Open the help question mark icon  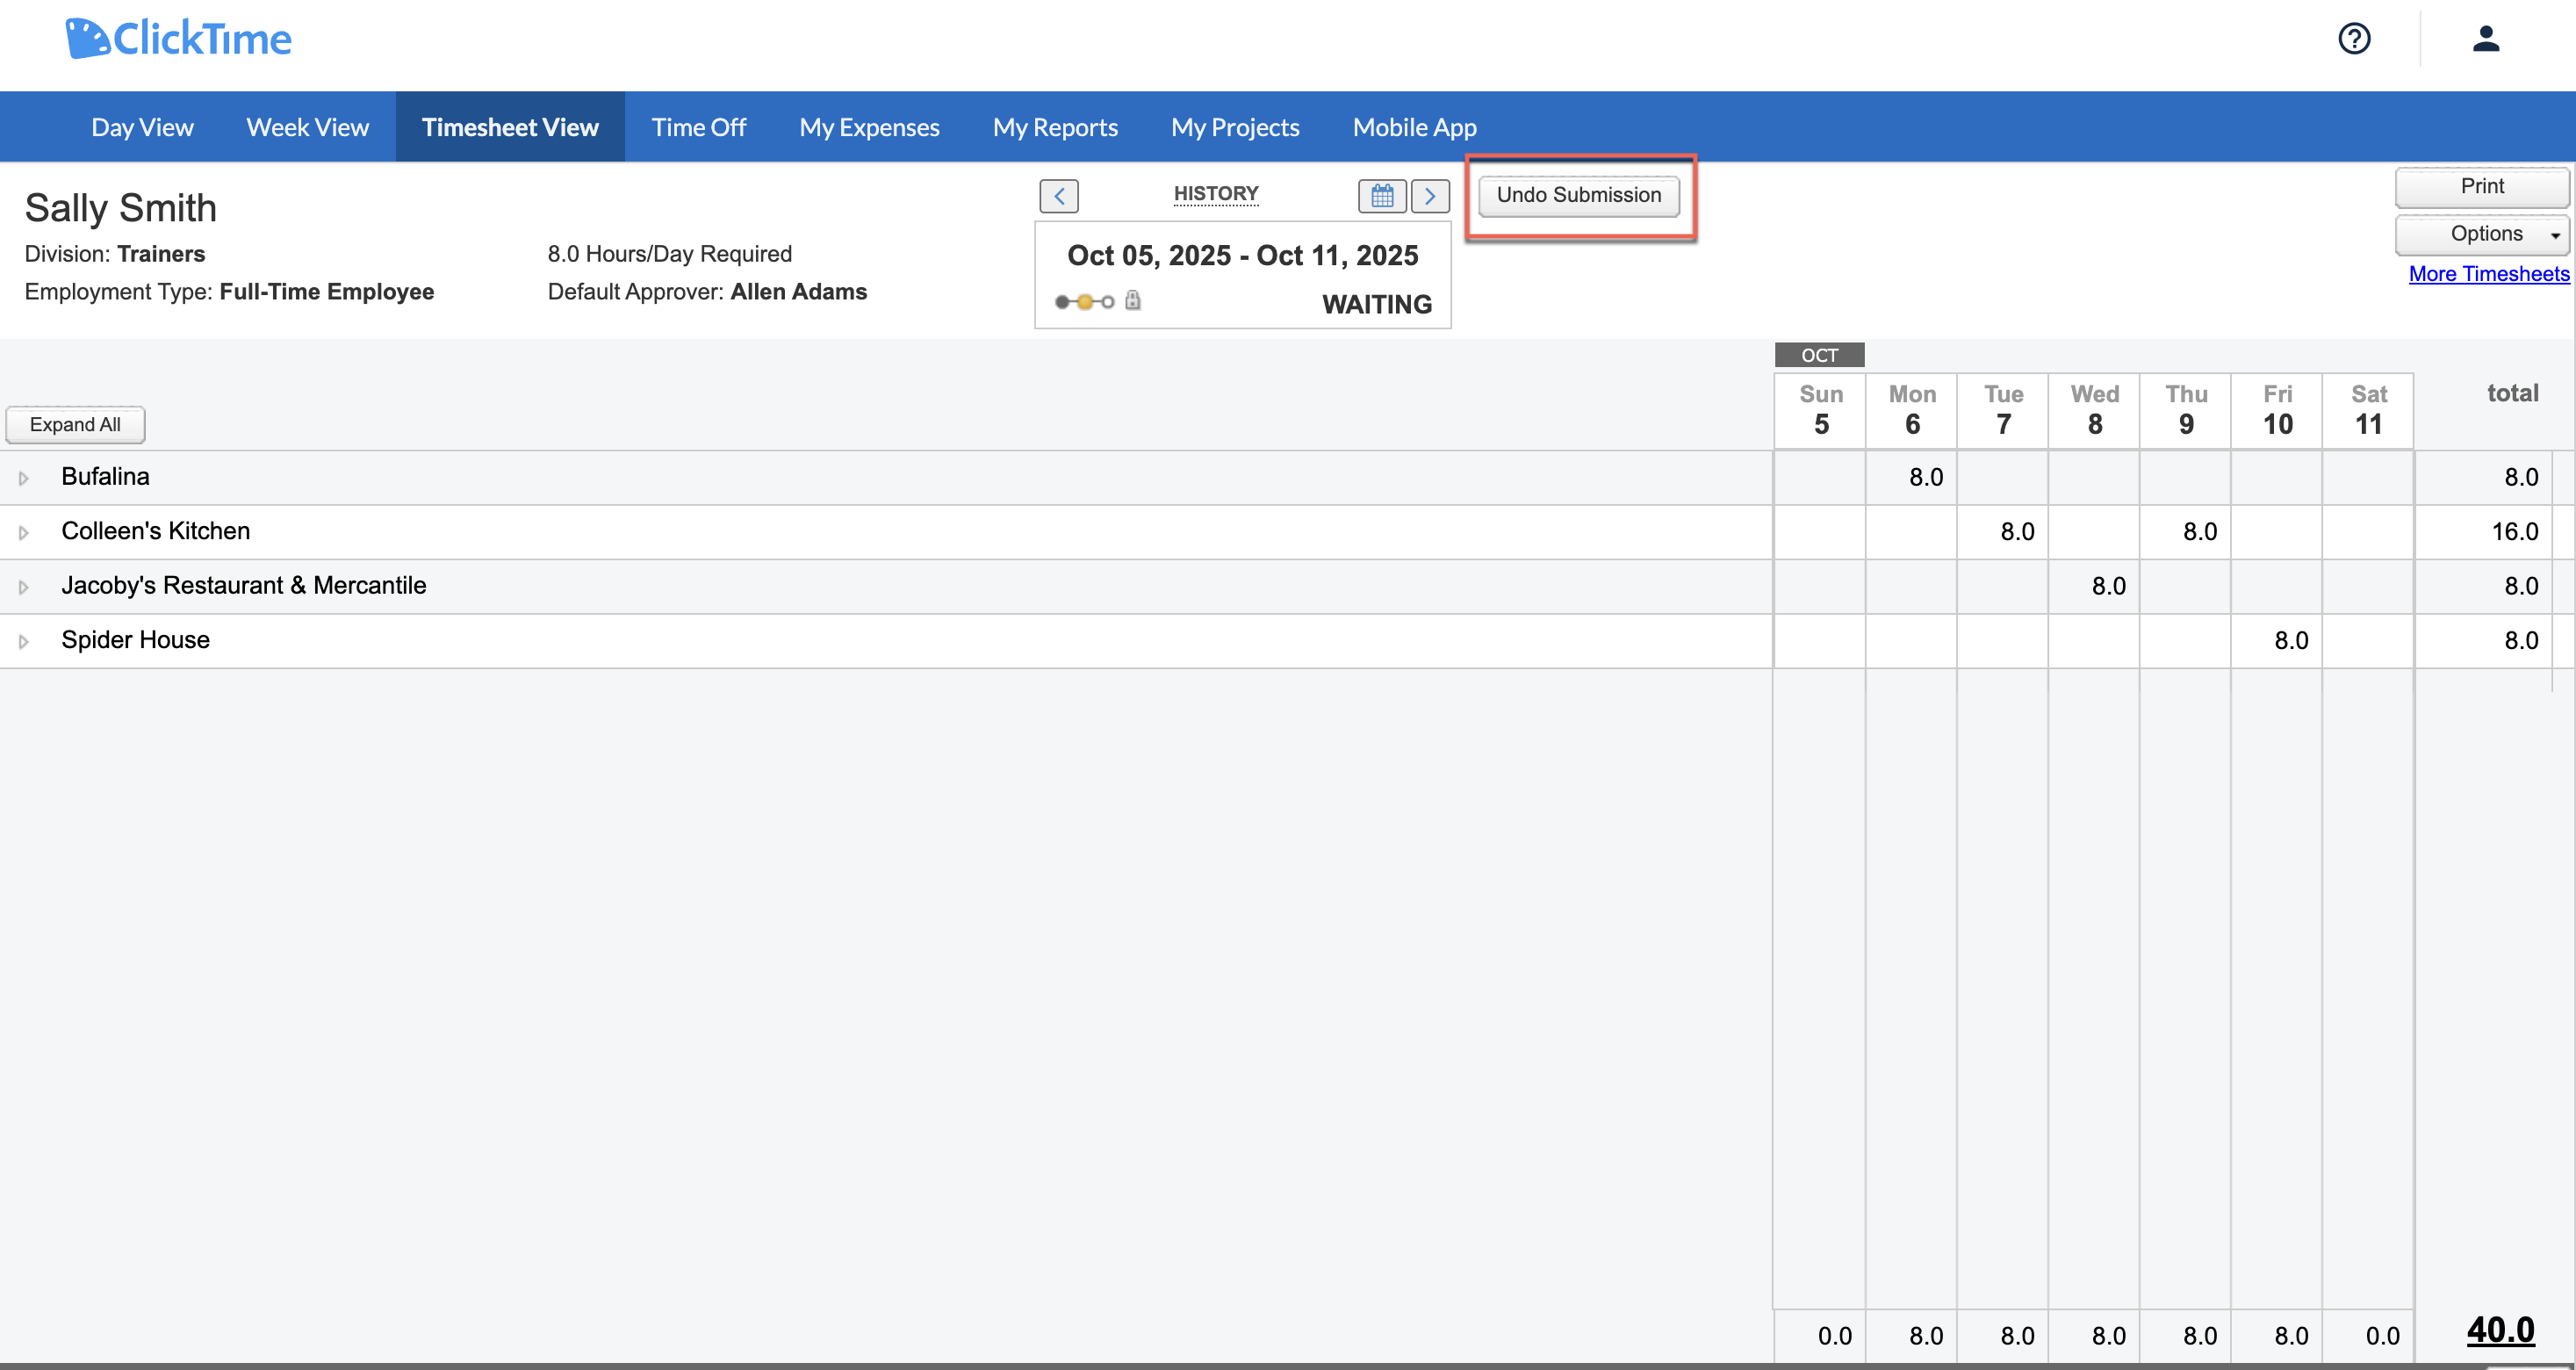(x=2354, y=39)
